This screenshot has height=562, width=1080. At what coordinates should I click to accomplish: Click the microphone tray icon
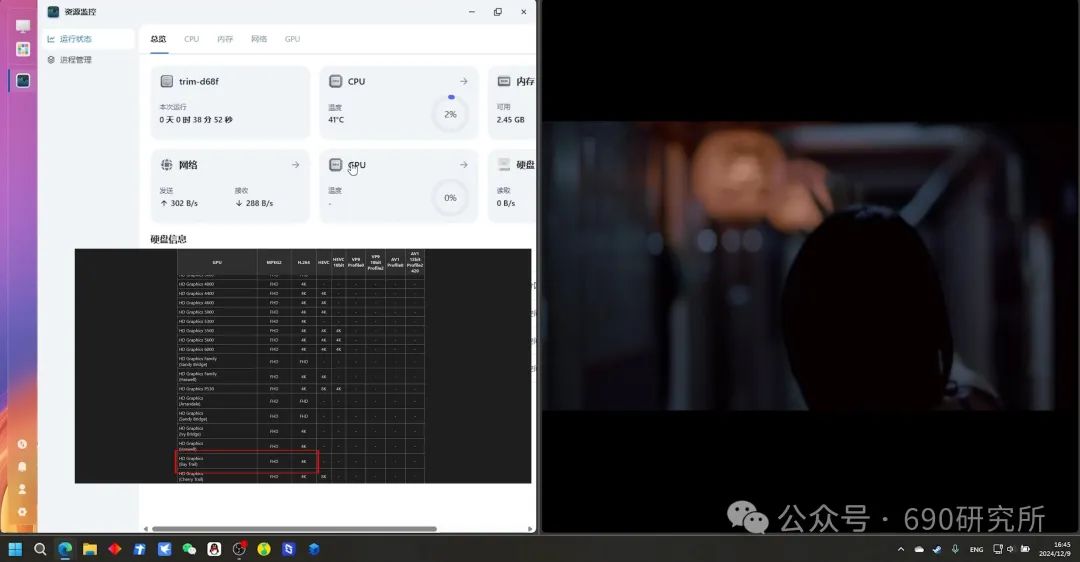[955, 549]
